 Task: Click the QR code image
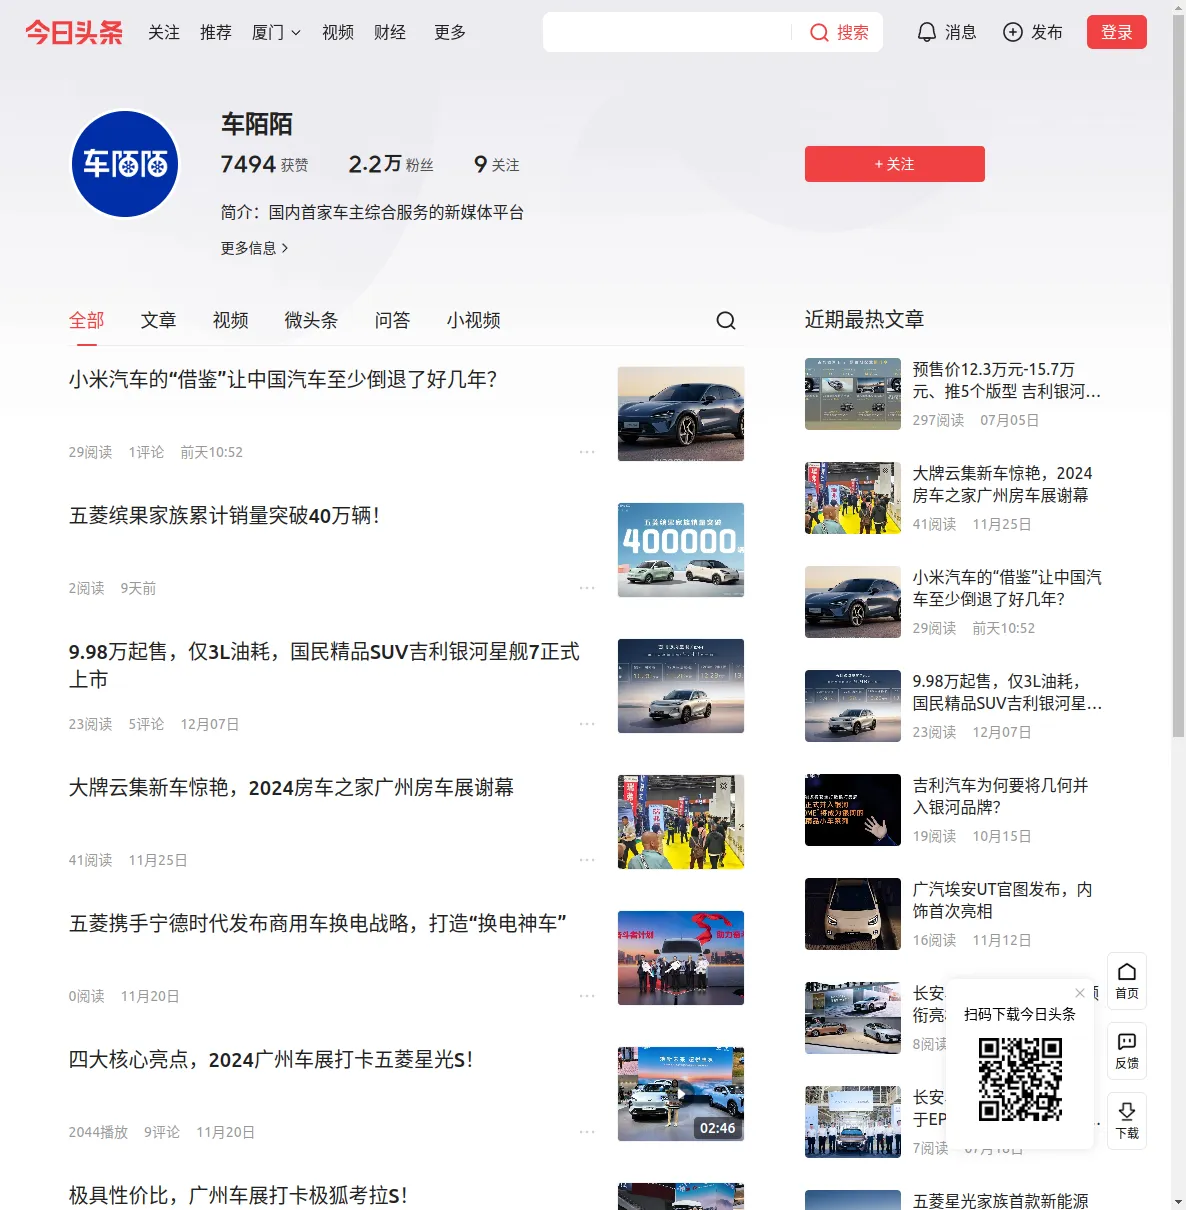point(1020,1079)
